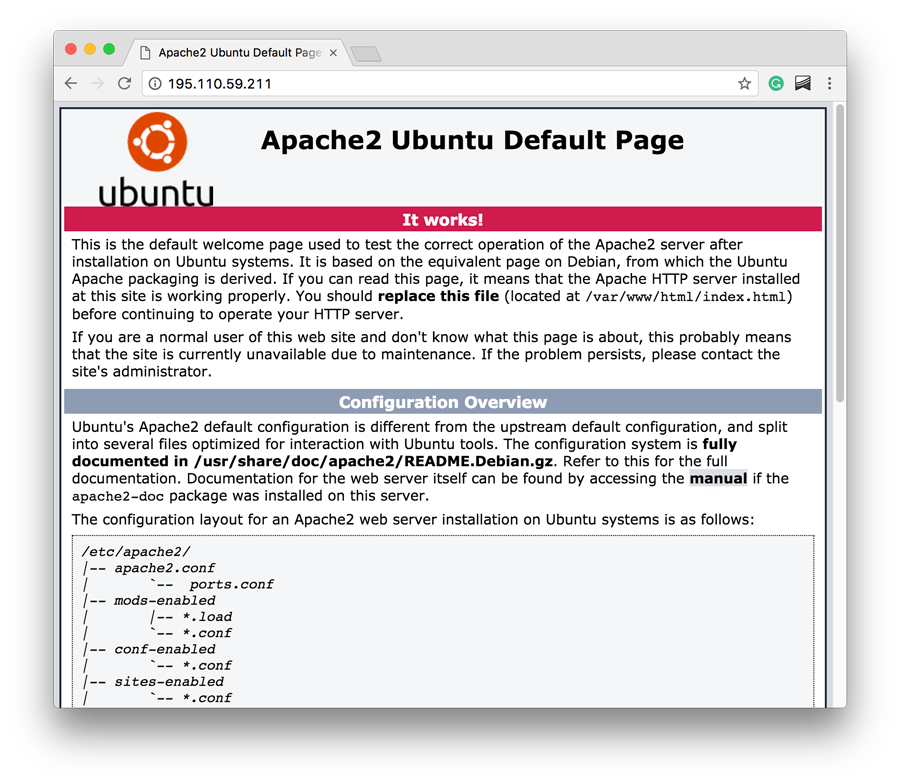Select the Apache2 Ubuntu Default Page tab
The height and width of the screenshot is (784, 900).
tap(240, 52)
